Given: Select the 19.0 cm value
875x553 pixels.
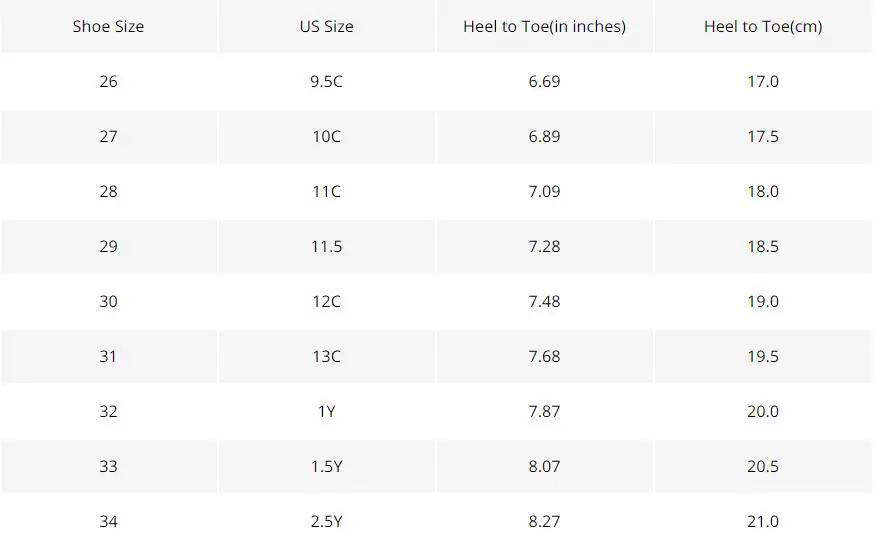Looking at the screenshot, I should (763, 301).
